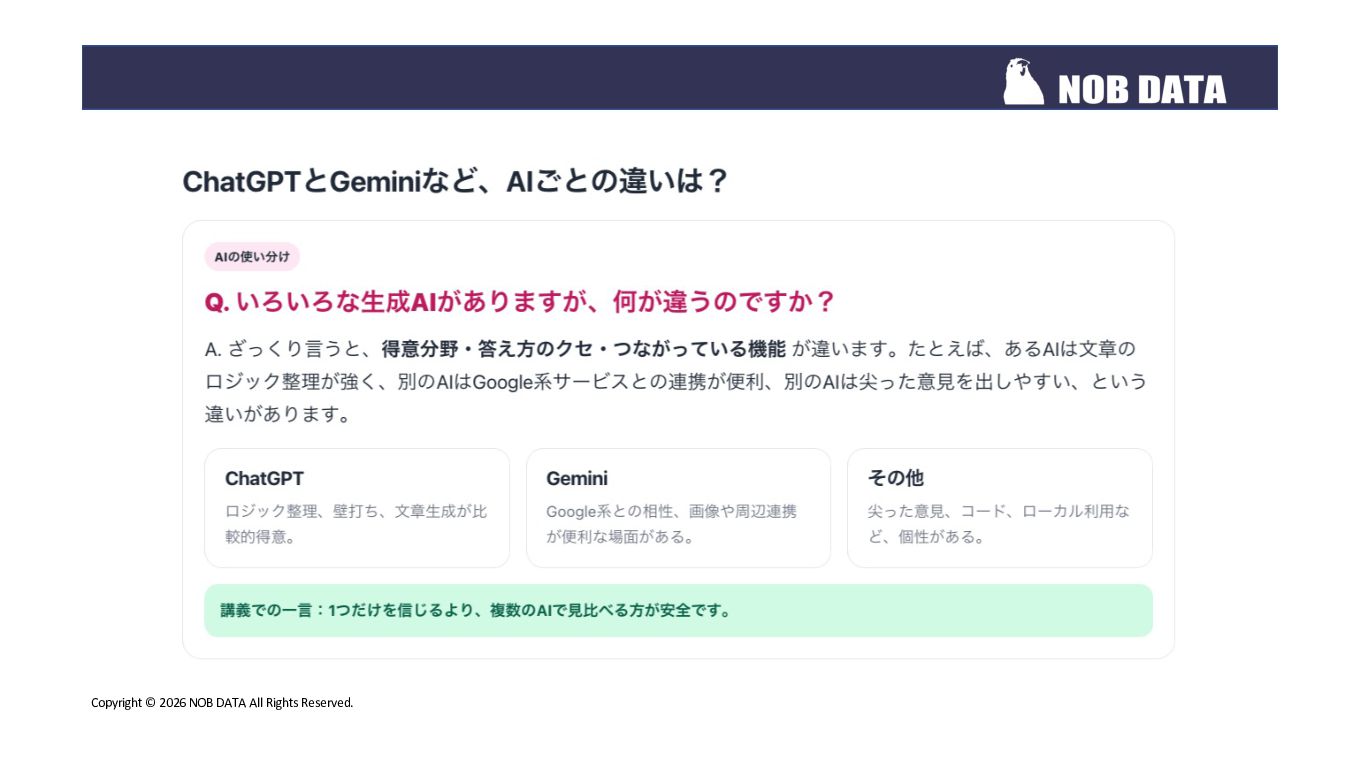Click その他 card description 尖った意見、コード

(999, 524)
